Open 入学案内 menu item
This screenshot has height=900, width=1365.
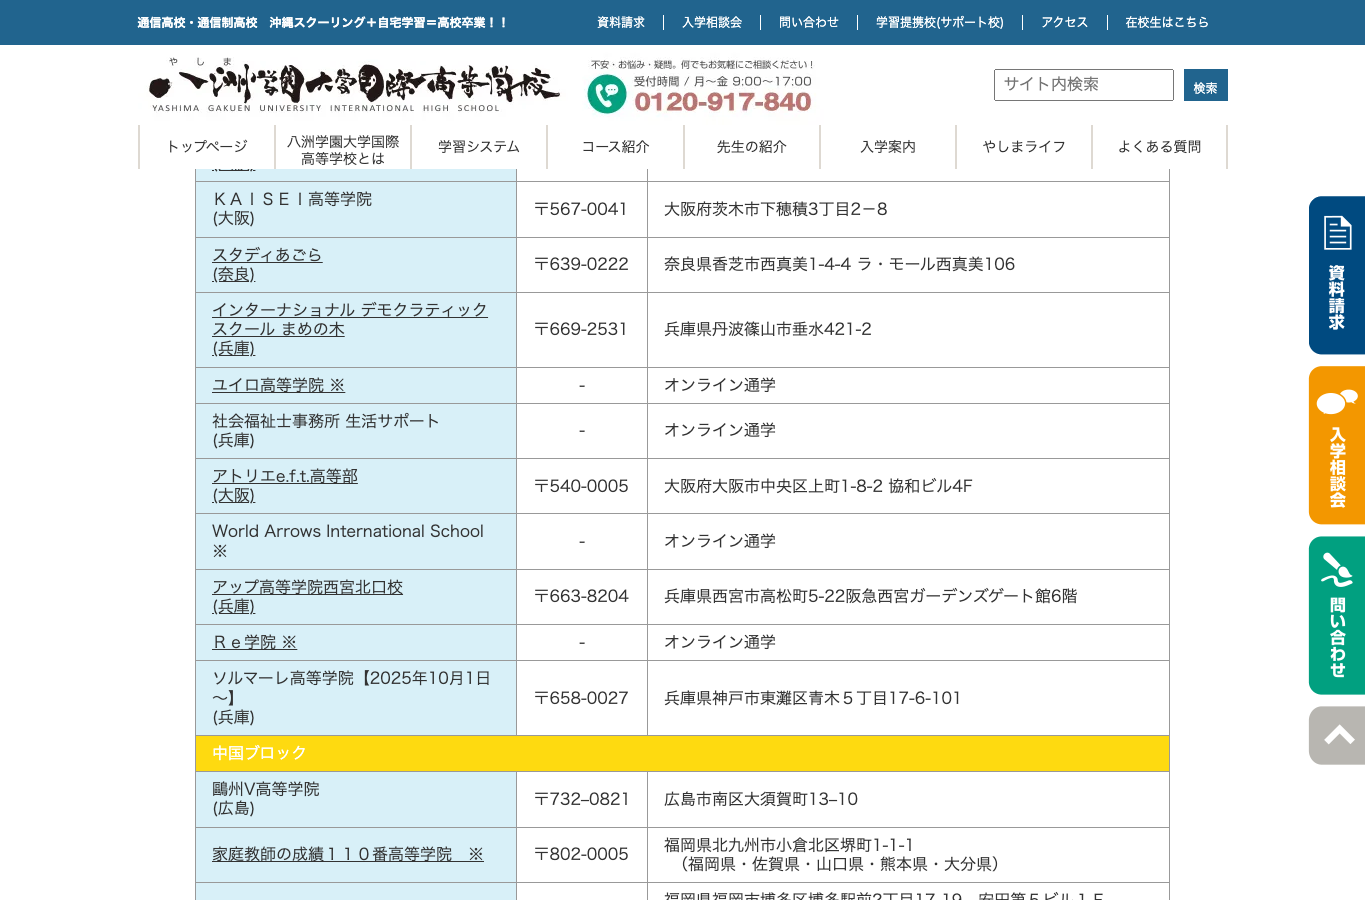(x=888, y=147)
